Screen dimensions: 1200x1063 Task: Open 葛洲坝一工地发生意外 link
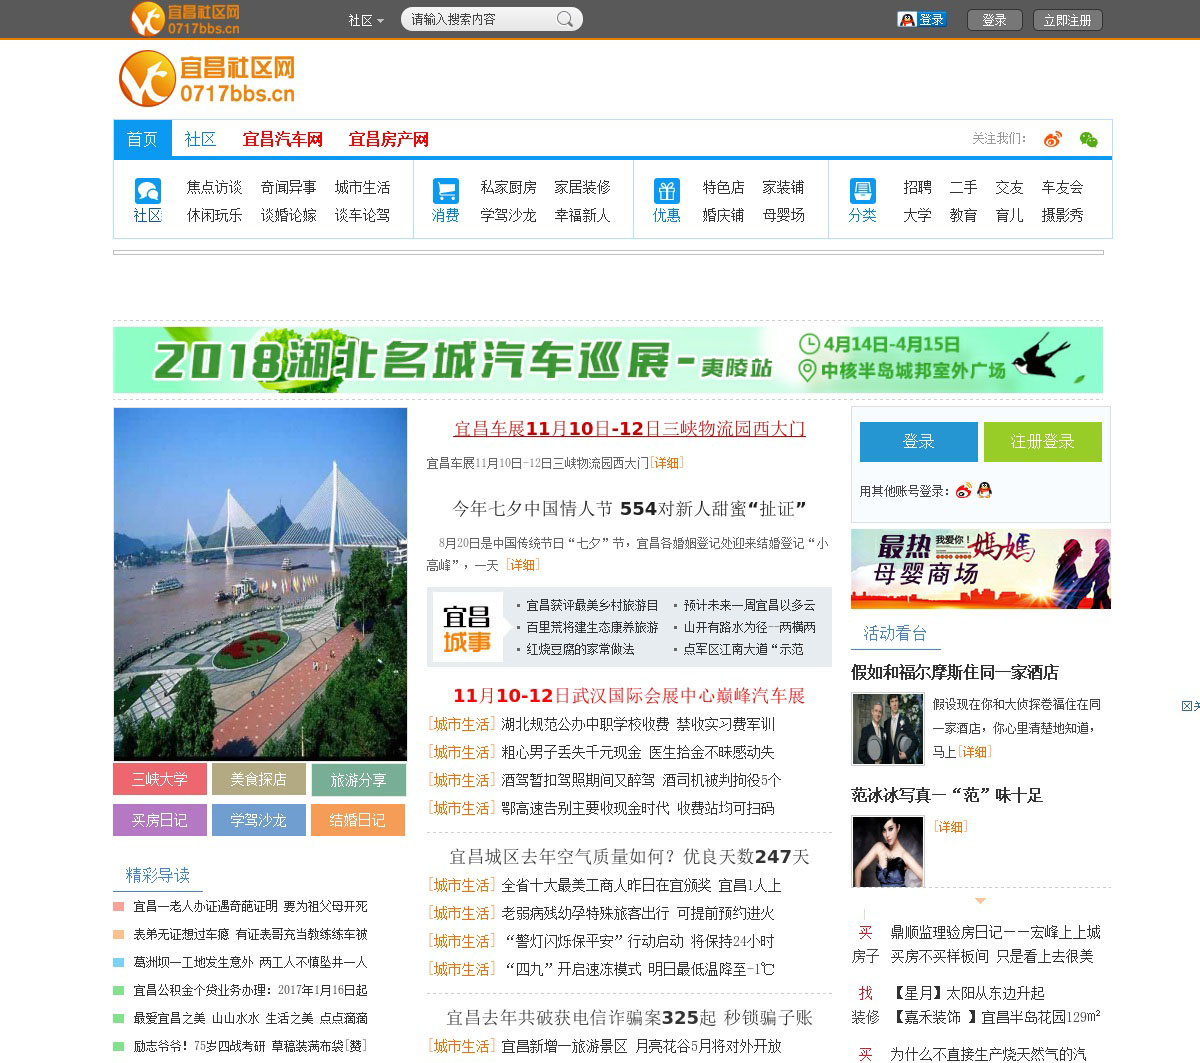point(250,963)
